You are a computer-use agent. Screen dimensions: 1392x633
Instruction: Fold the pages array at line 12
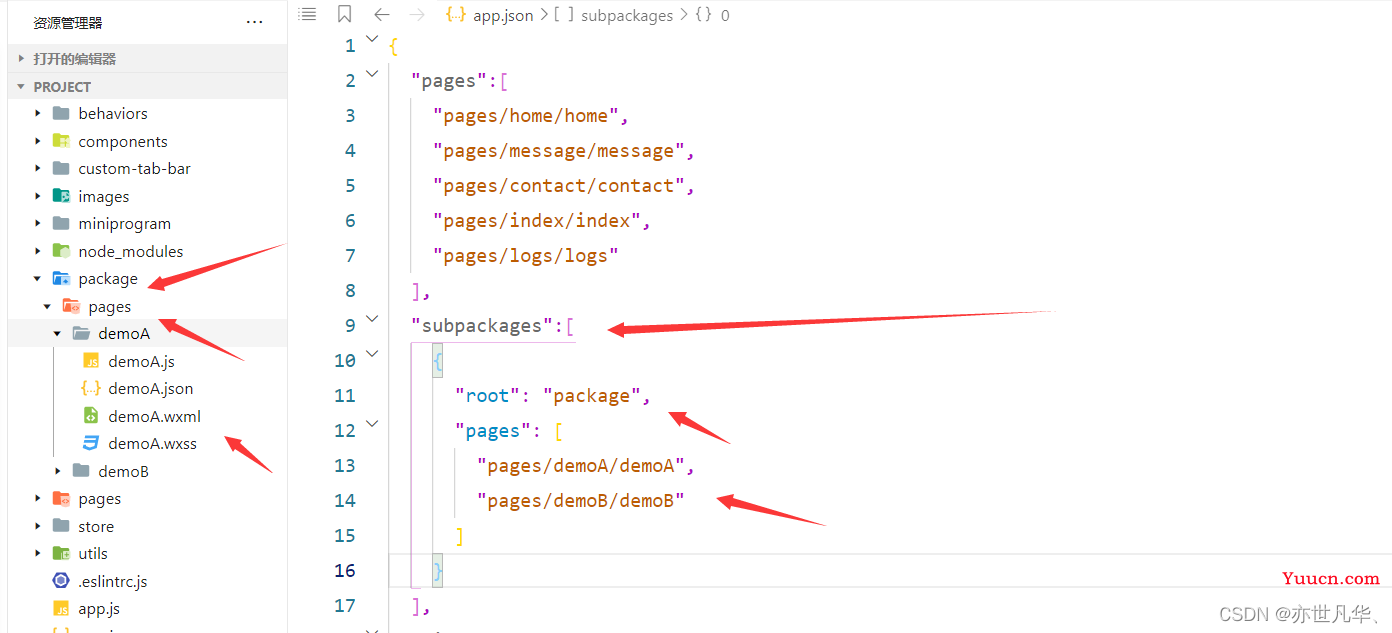(x=372, y=423)
